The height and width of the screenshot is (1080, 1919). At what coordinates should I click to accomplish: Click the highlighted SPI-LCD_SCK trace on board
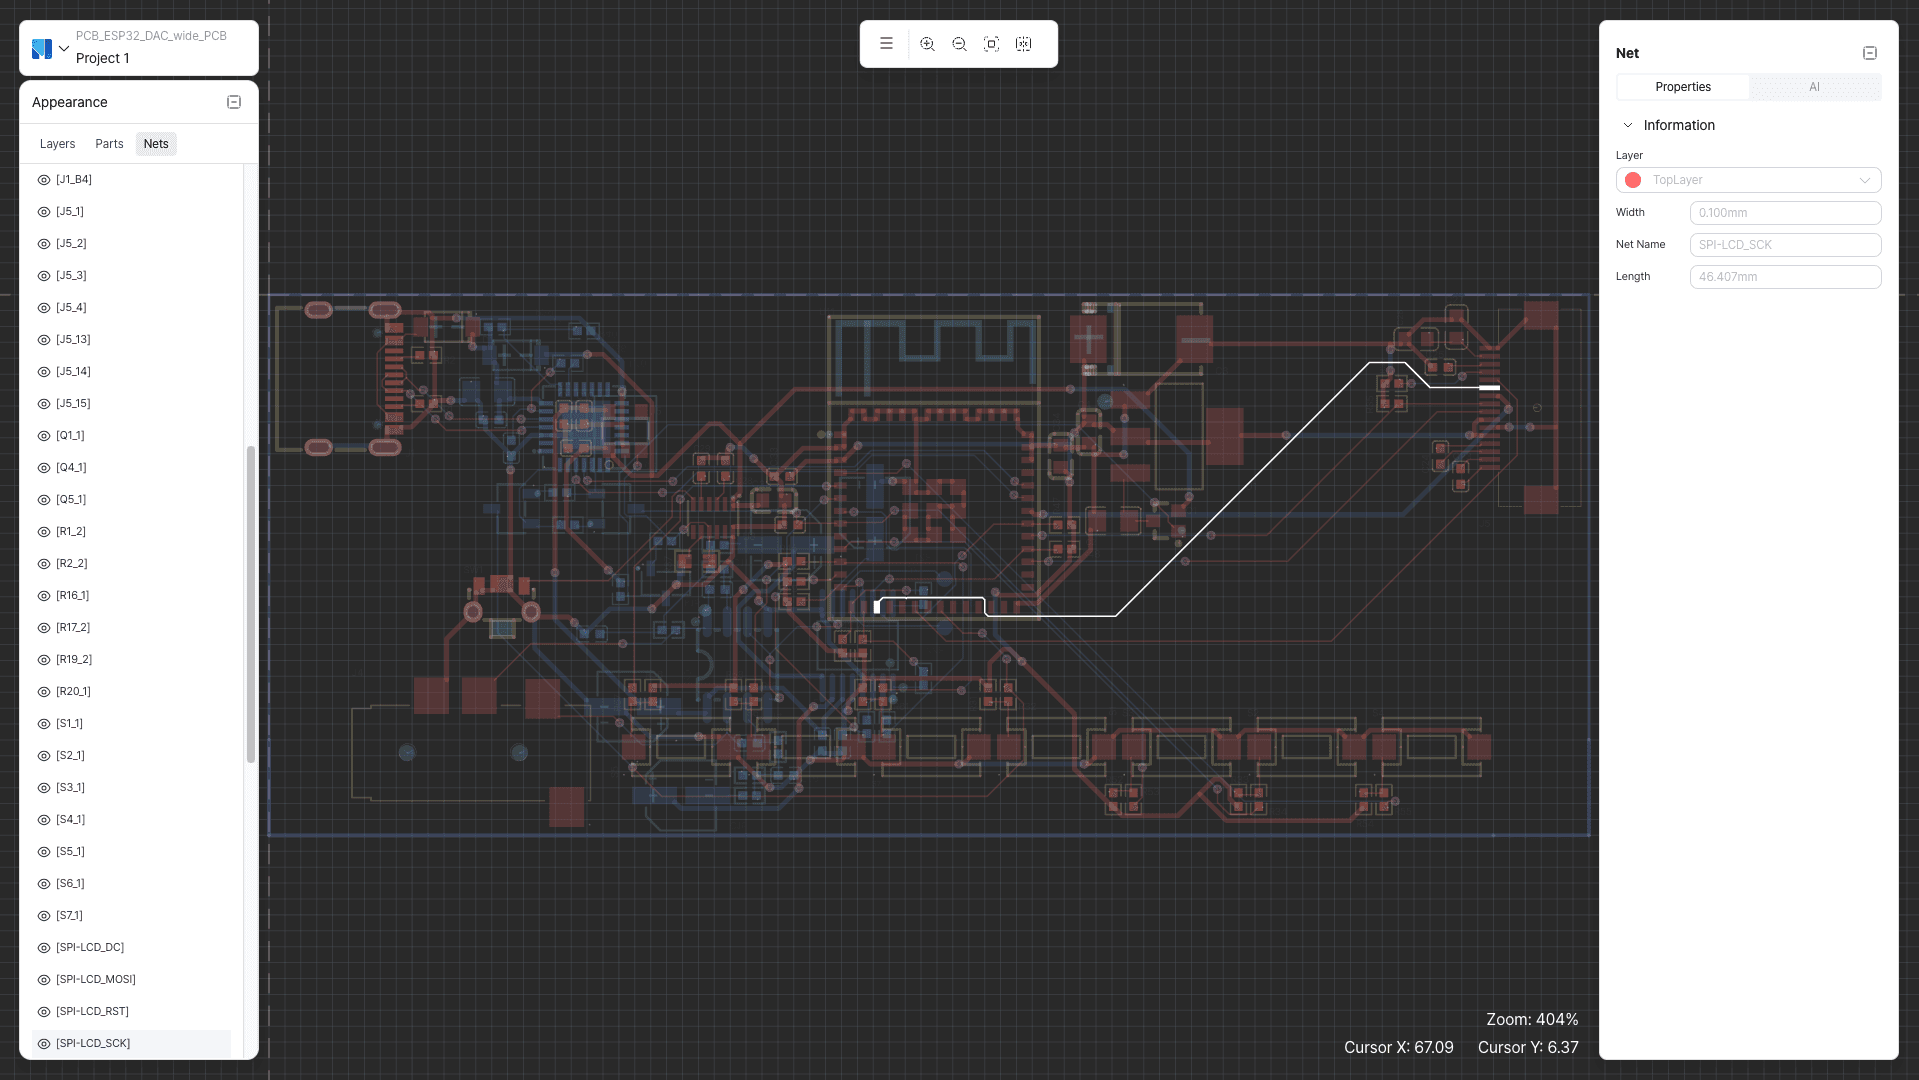click(1241, 490)
